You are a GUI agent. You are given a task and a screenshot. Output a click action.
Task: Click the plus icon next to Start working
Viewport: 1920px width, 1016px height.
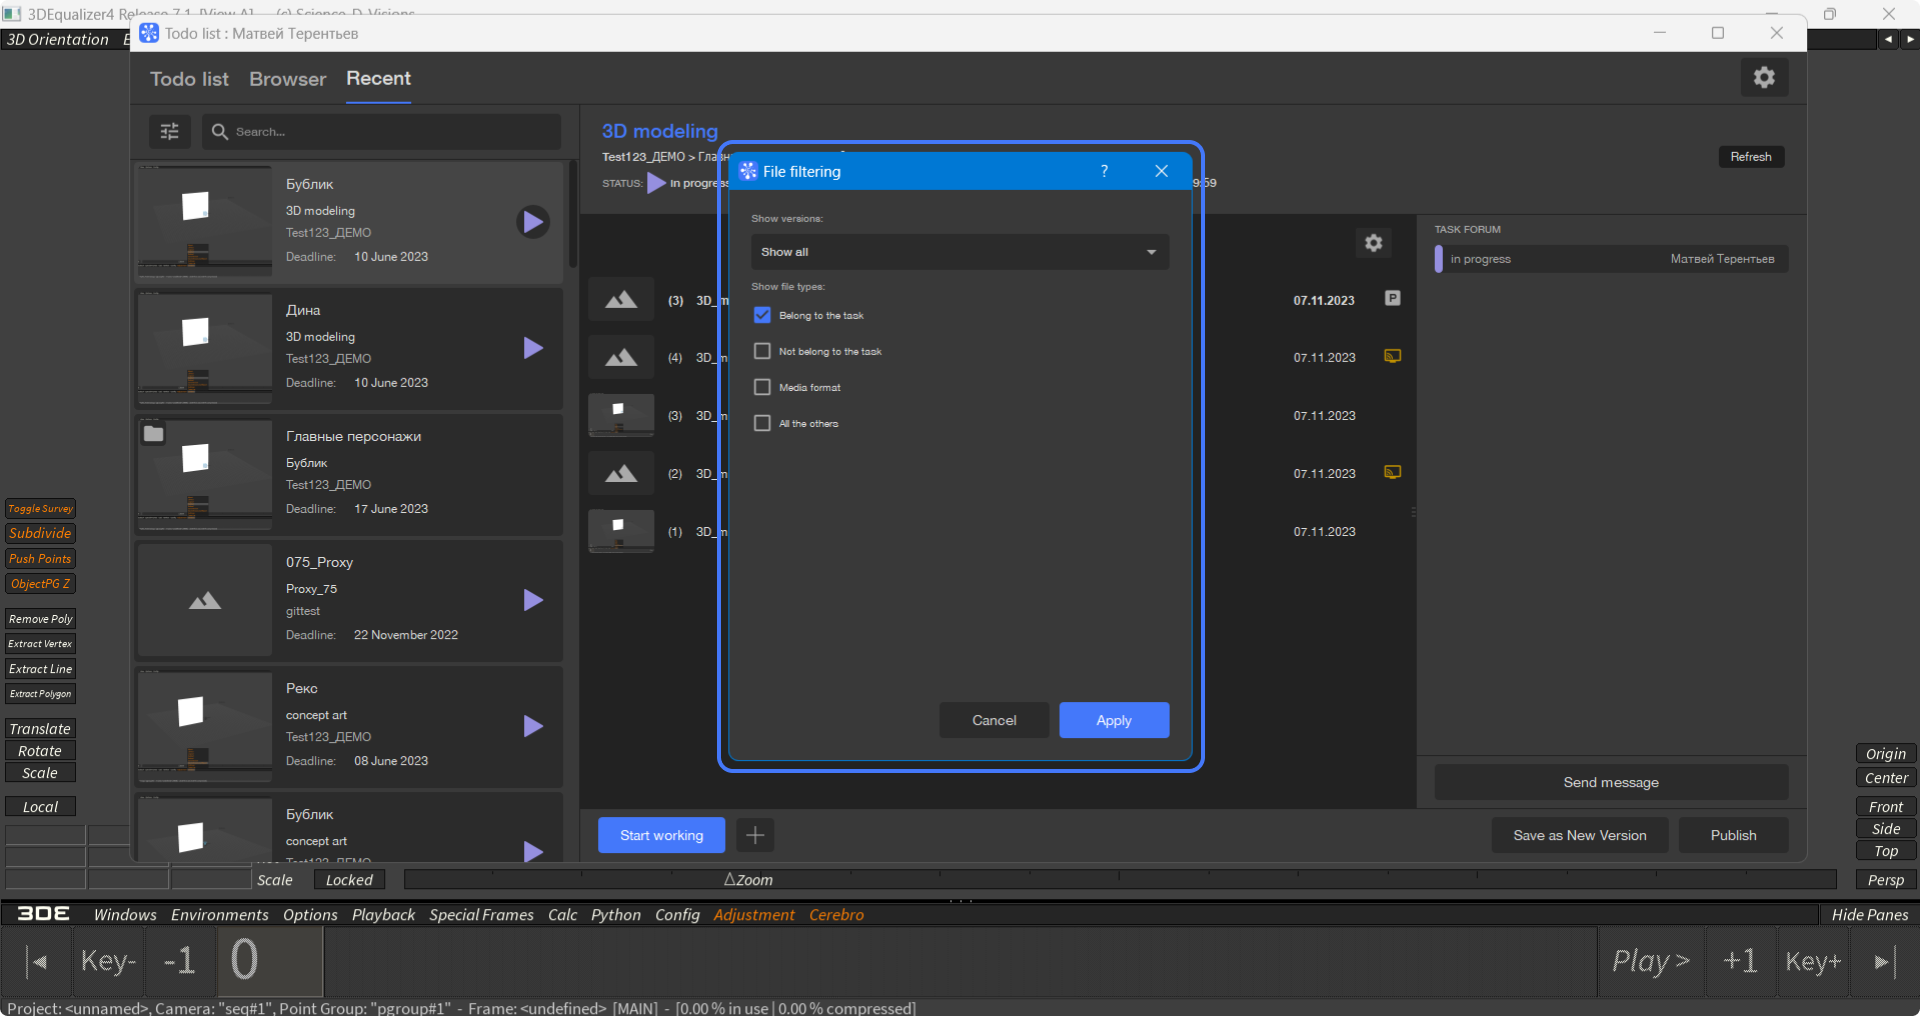click(x=755, y=835)
